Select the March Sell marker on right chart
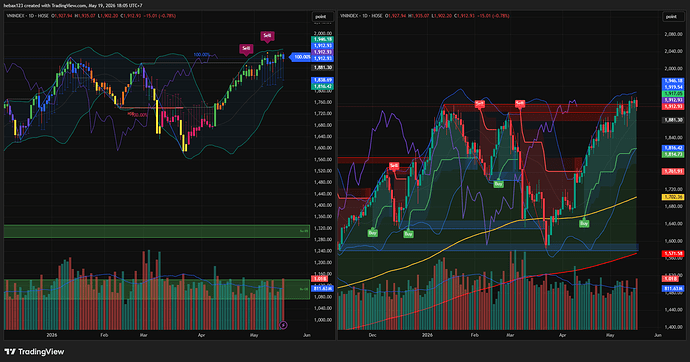The width and height of the screenshot is (690, 362). click(520, 104)
